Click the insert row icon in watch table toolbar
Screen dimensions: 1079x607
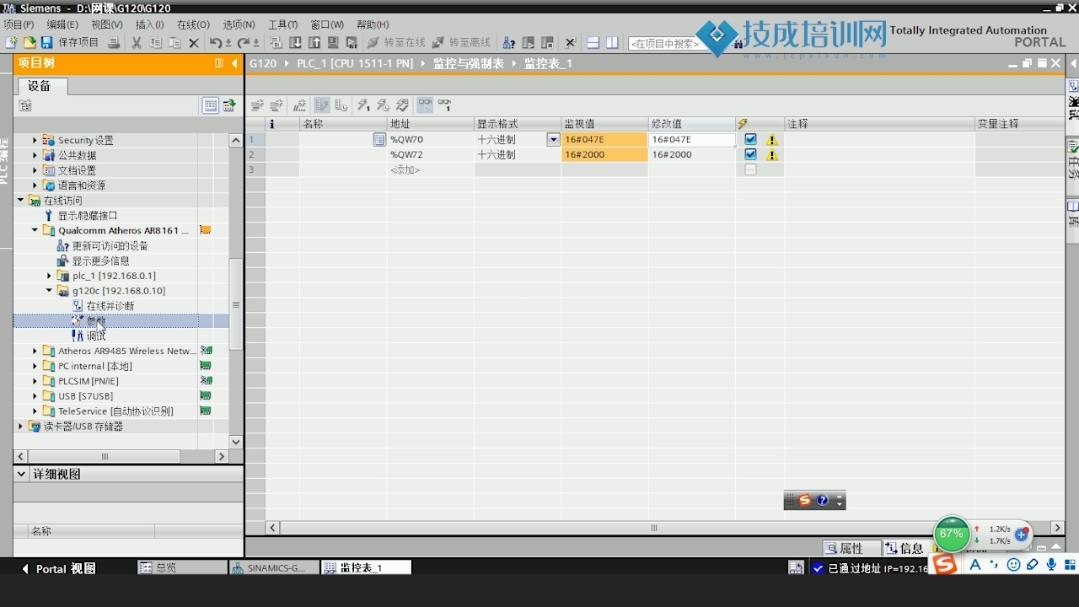tap(257, 105)
